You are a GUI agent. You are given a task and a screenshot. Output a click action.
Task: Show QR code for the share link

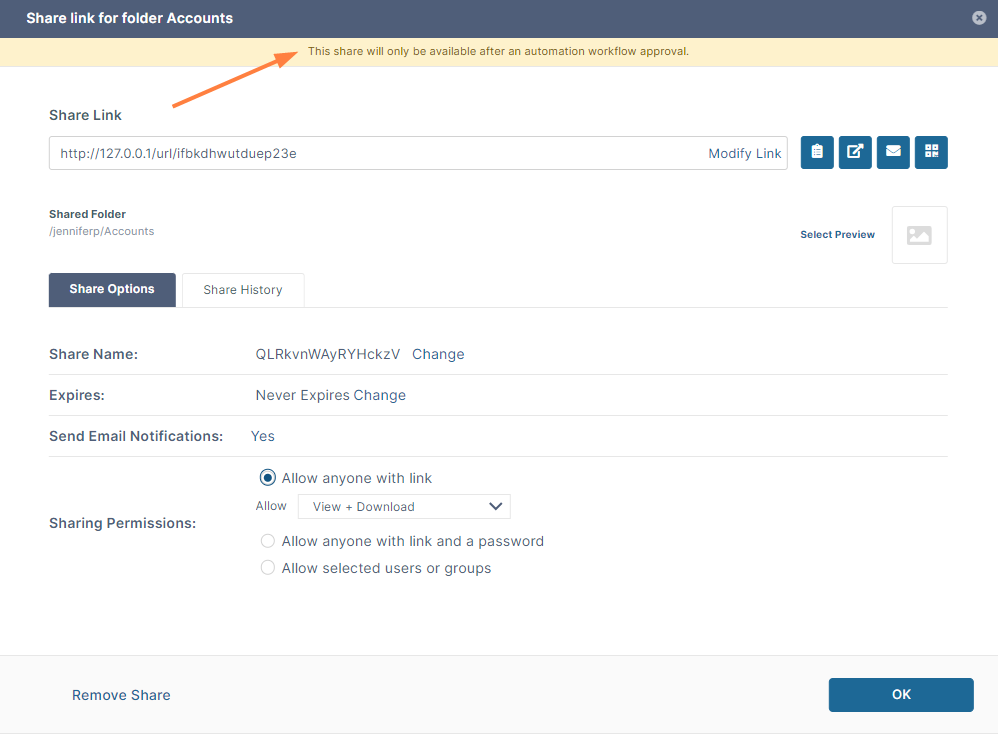(931, 153)
